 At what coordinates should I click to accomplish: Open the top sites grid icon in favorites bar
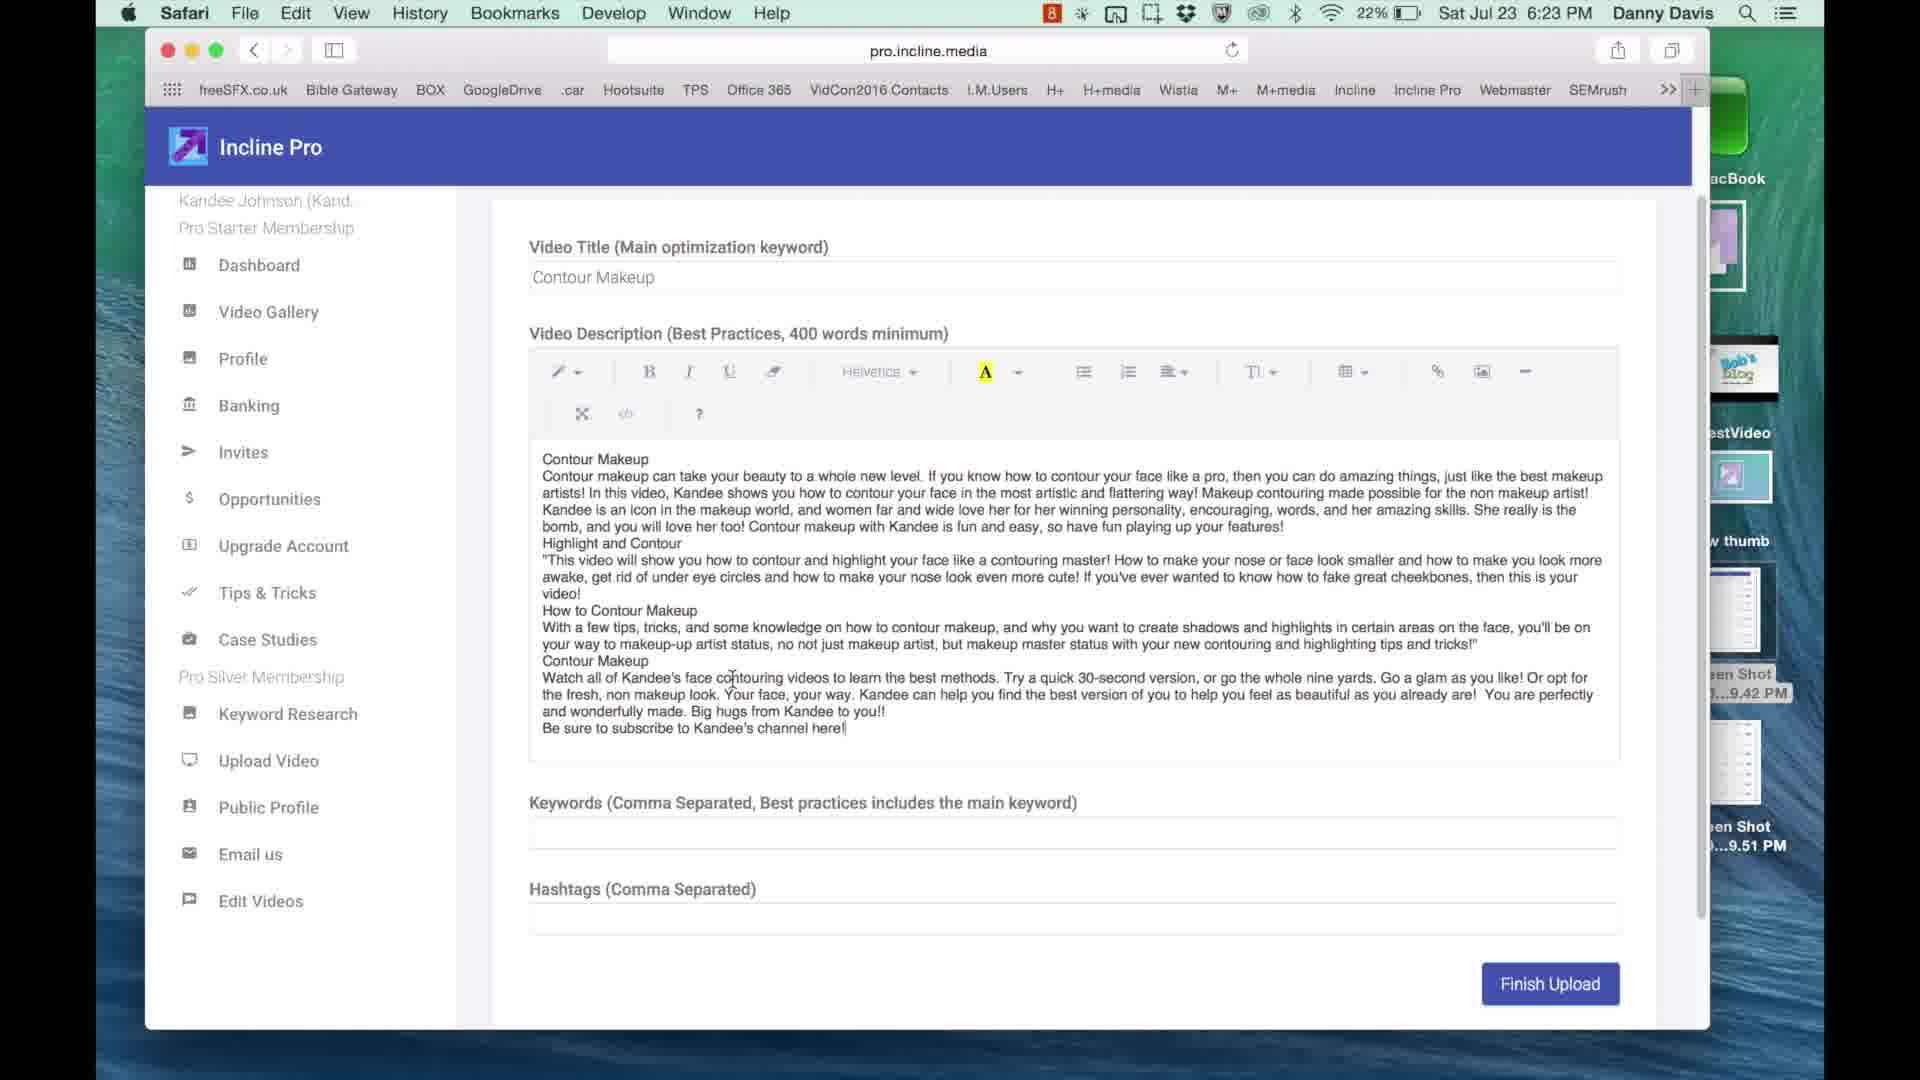pos(172,89)
